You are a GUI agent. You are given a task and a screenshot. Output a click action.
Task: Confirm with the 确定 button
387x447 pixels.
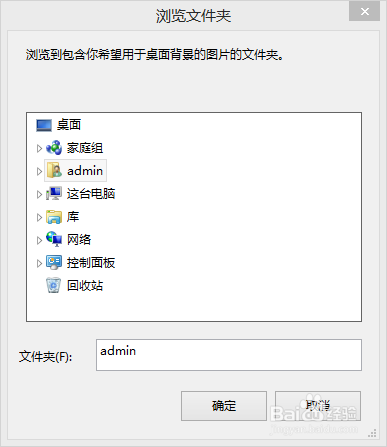[224, 406]
